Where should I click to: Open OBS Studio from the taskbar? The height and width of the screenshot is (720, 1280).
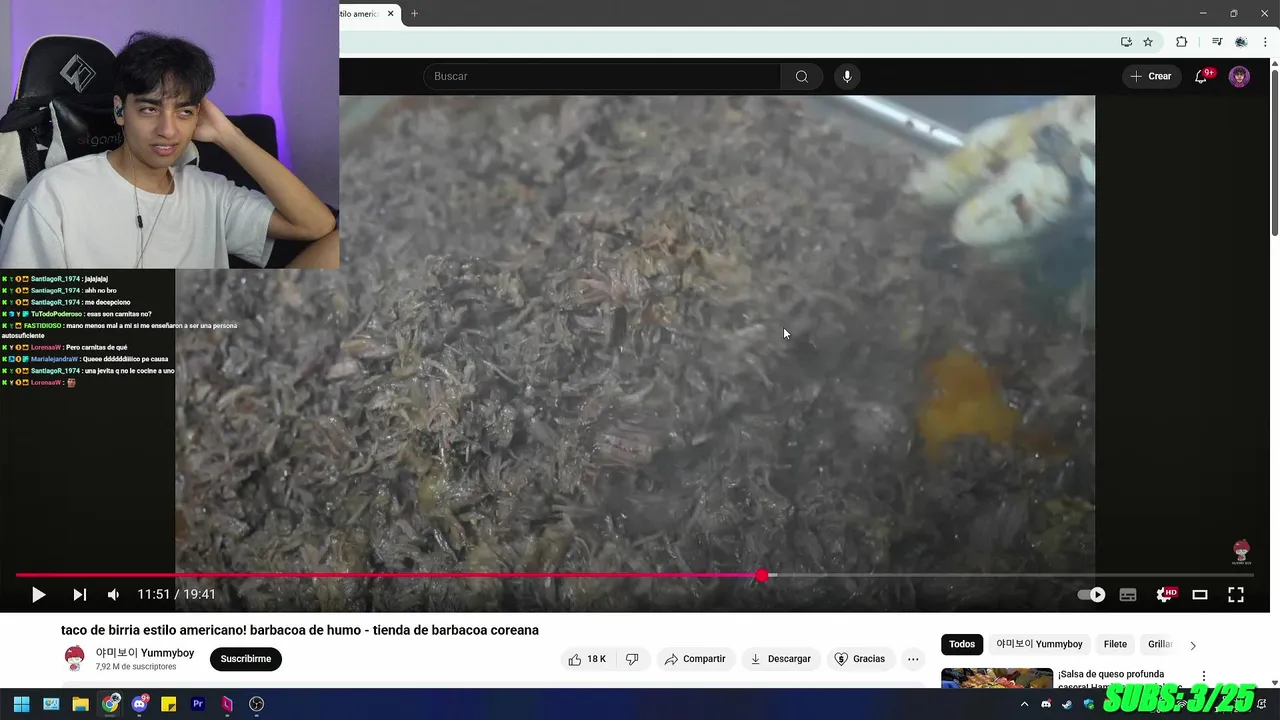pos(256,704)
